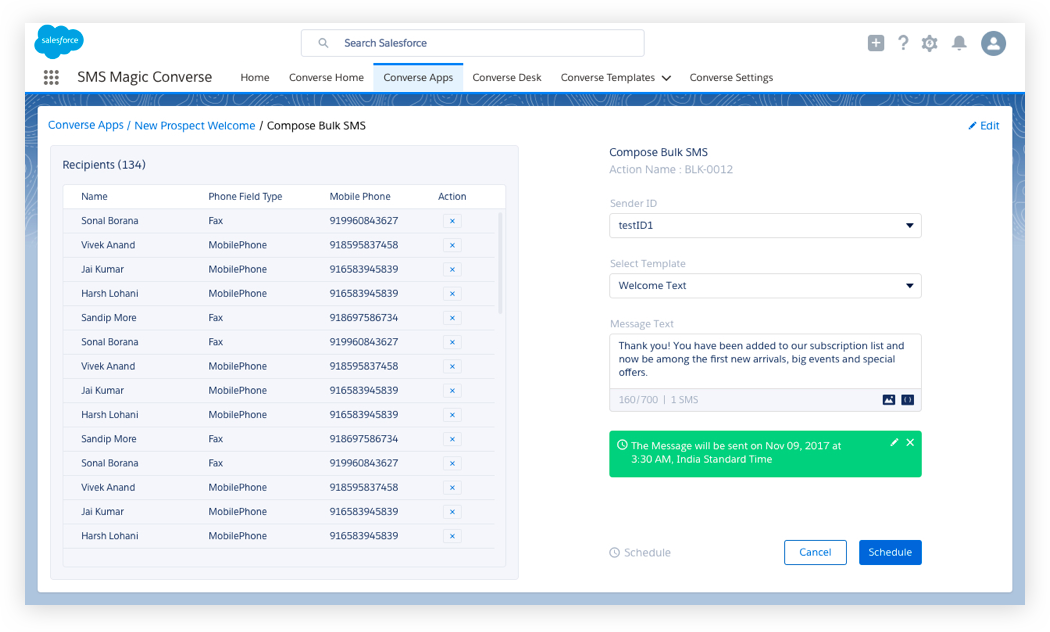Click the Converse Apps breadcrumb link
Image resolution: width=1050 pixels, height=632 pixels.
(x=86, y=125)
